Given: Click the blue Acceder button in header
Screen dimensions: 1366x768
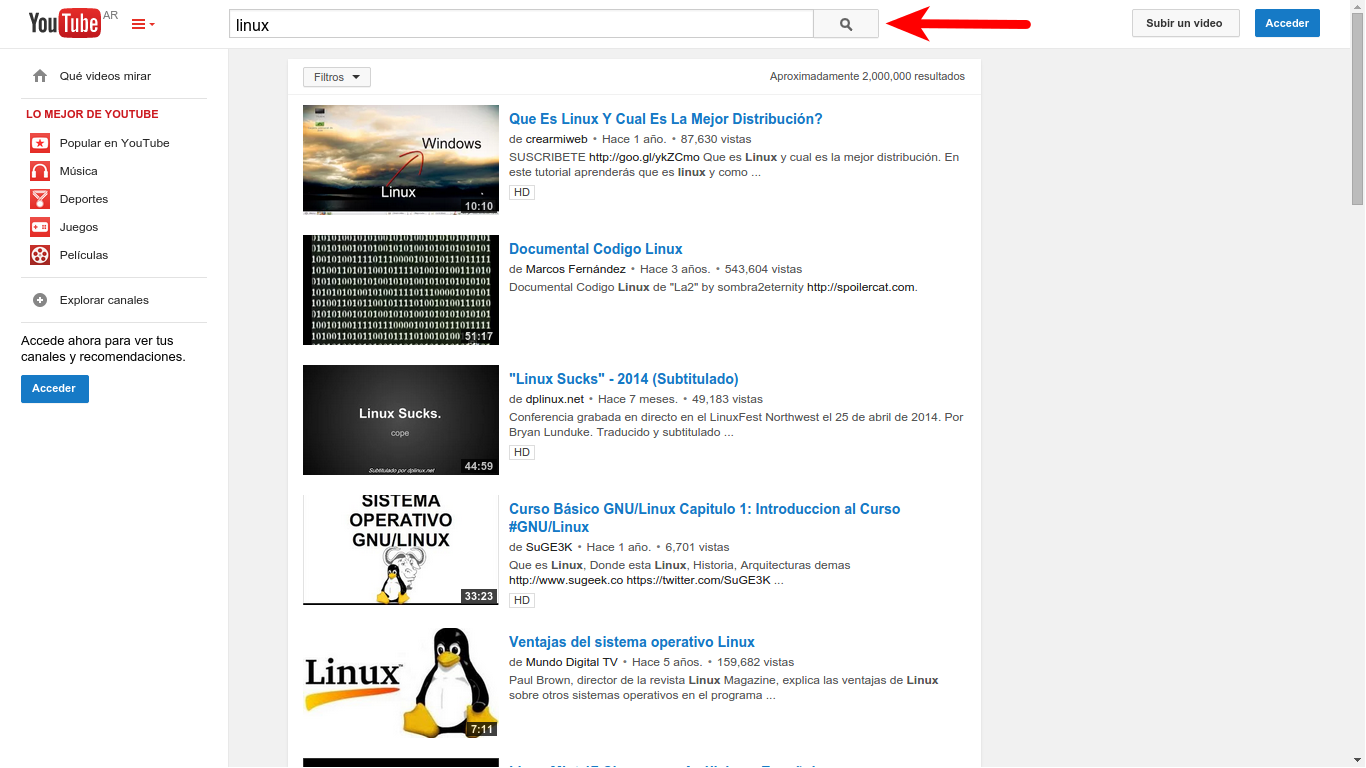Looking at the screenshot, I should [1287, 23].
